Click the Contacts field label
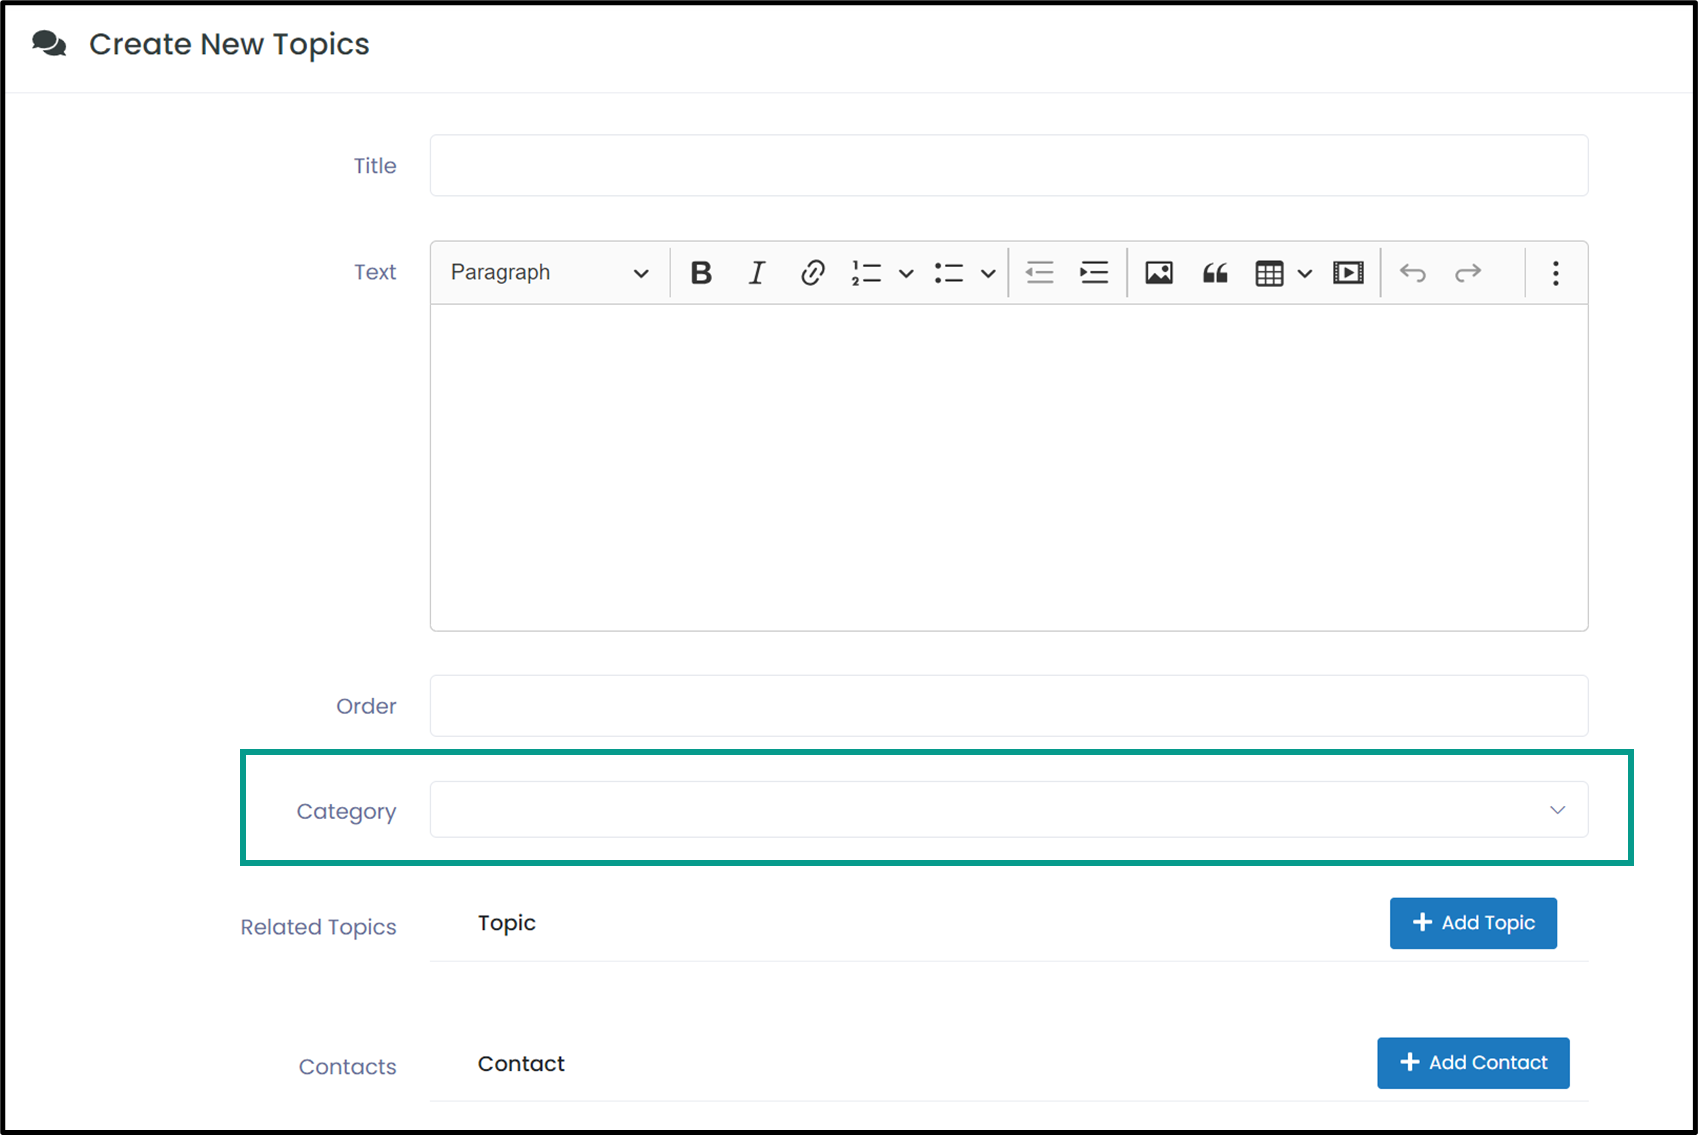Viewport: 1698px width, 1135px height. tap(347, 1067)
